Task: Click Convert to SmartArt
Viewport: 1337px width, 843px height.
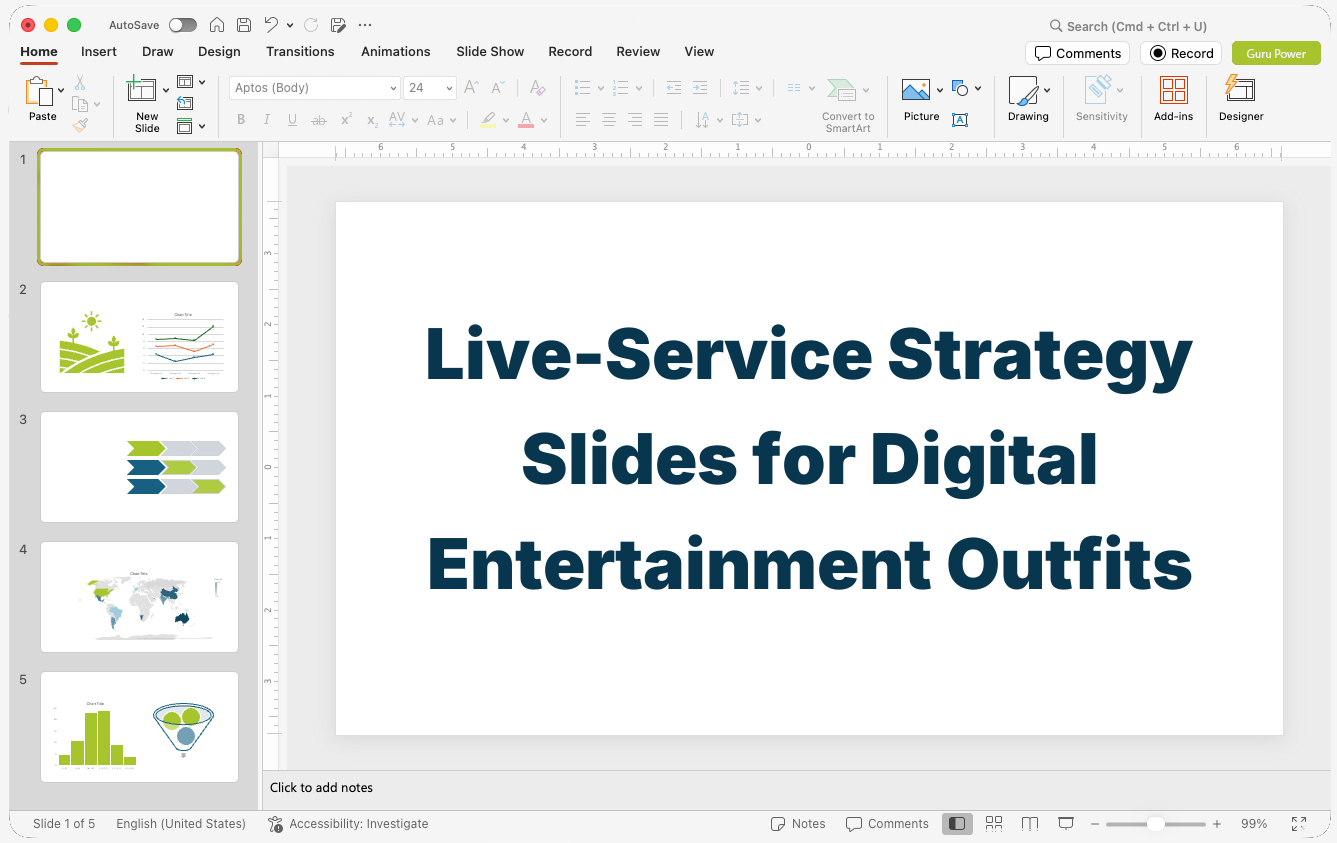Action: pos(848,105)
